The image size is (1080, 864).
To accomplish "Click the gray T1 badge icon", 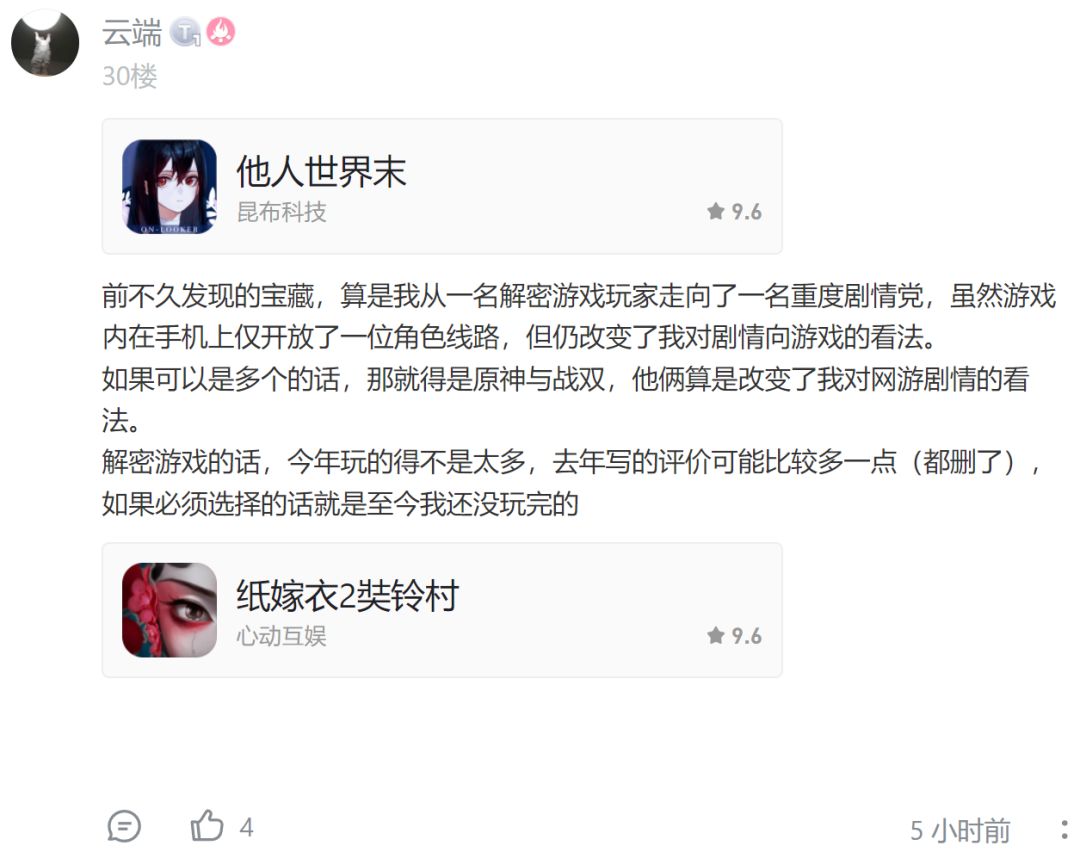I will [x=185, y=32].
